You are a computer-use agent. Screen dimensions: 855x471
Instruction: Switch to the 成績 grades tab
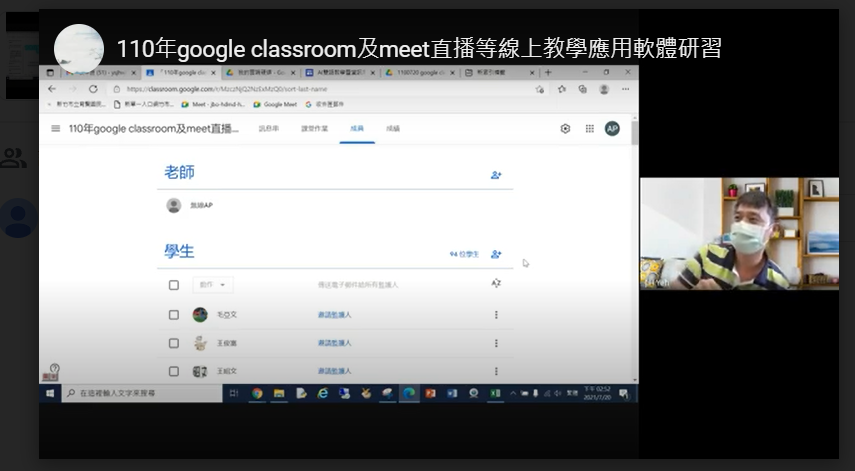click(x=393, y=129)
